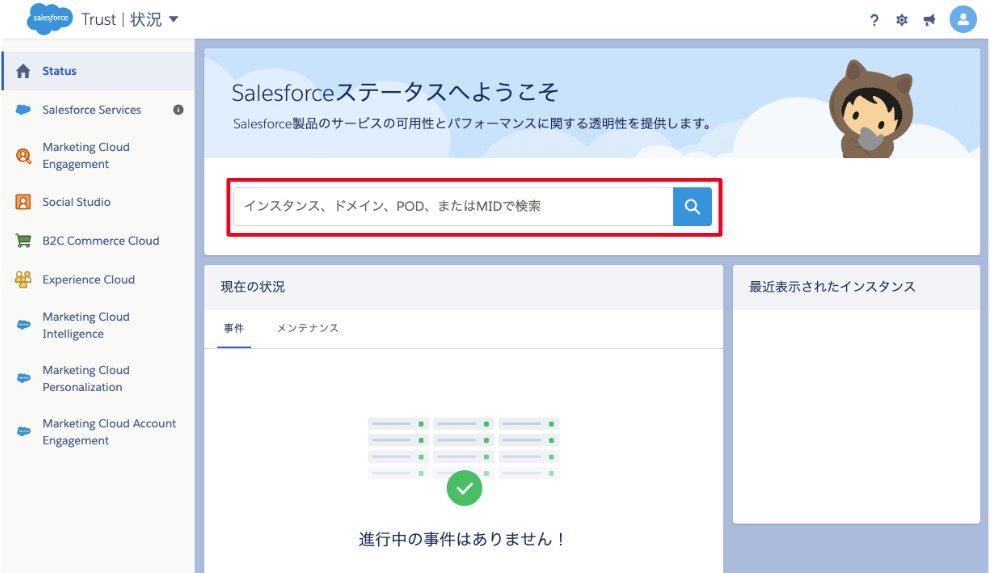This screenshot has height=573, width=990.
Task: Click the Marketing Cloud Engagement search icon
Action: (x=23, y=155)
